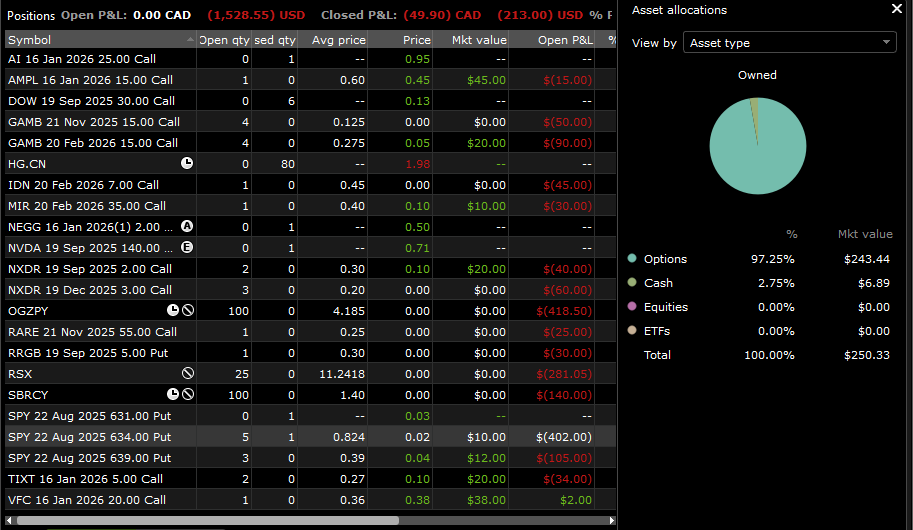
Task: Click the Owned pie chart
Action: 758,146
